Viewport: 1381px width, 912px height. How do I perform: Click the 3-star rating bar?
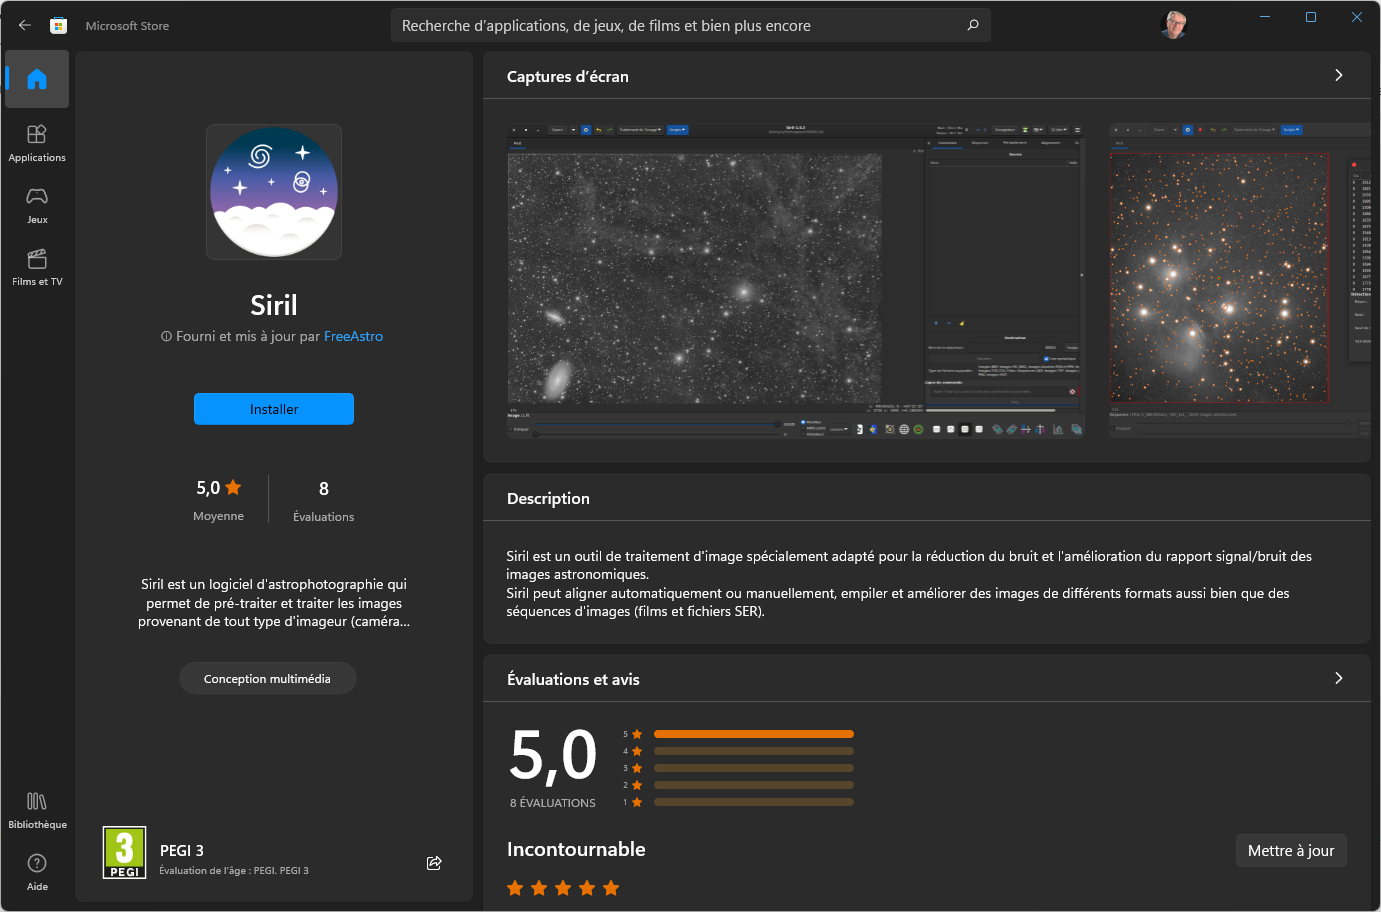(x=754, y=768)
